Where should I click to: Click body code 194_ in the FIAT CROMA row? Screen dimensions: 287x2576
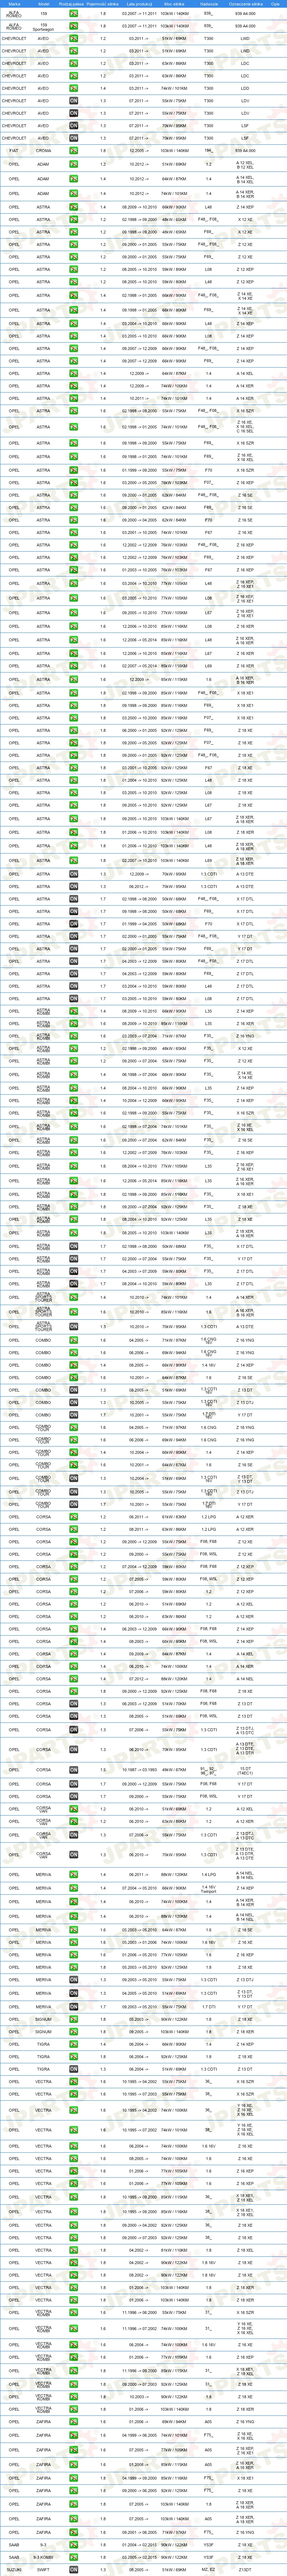coord(208,150)
